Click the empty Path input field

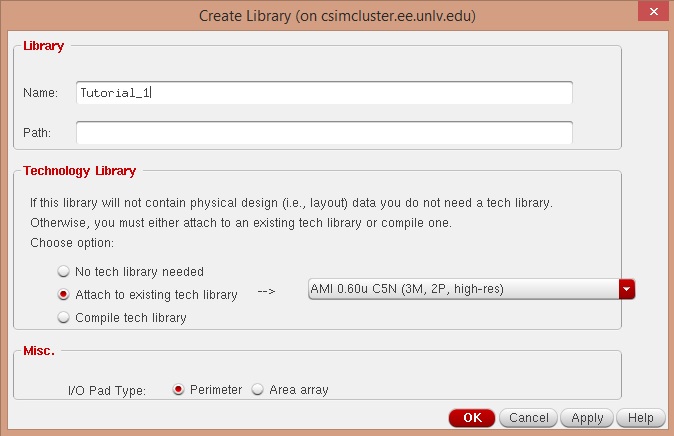click(x=323, y=132)
